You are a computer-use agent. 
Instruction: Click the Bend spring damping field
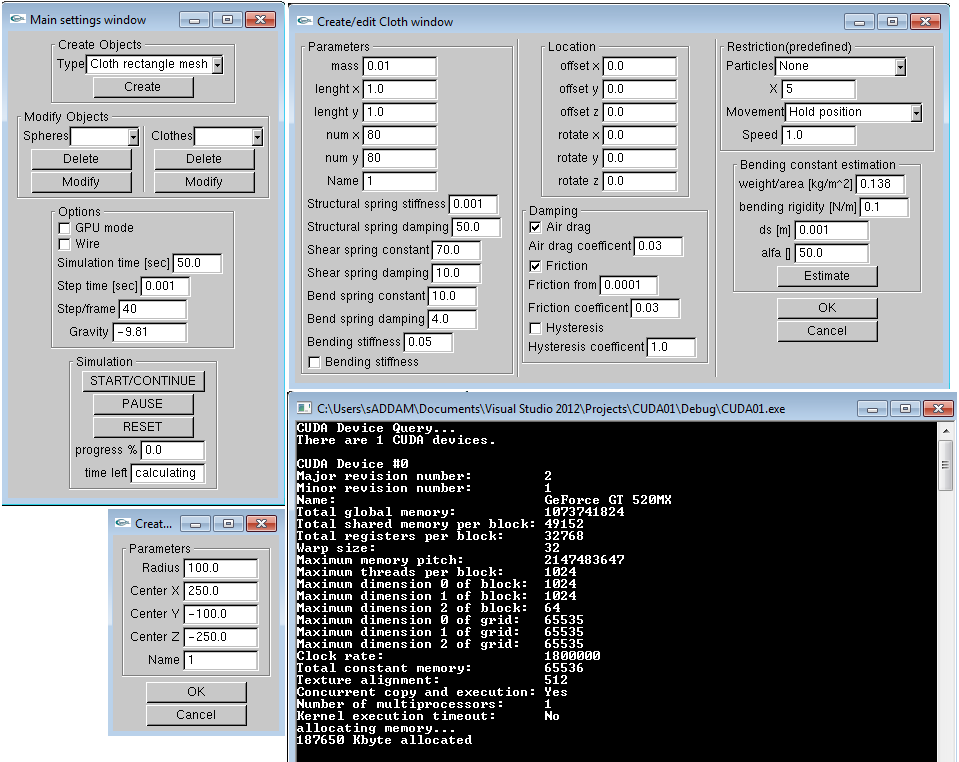coord(453,319)
